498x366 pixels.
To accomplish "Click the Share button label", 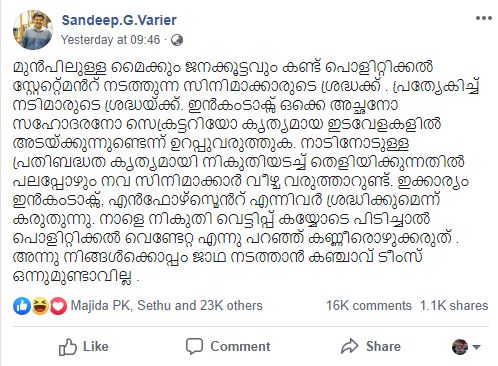I will pos(383,347).
